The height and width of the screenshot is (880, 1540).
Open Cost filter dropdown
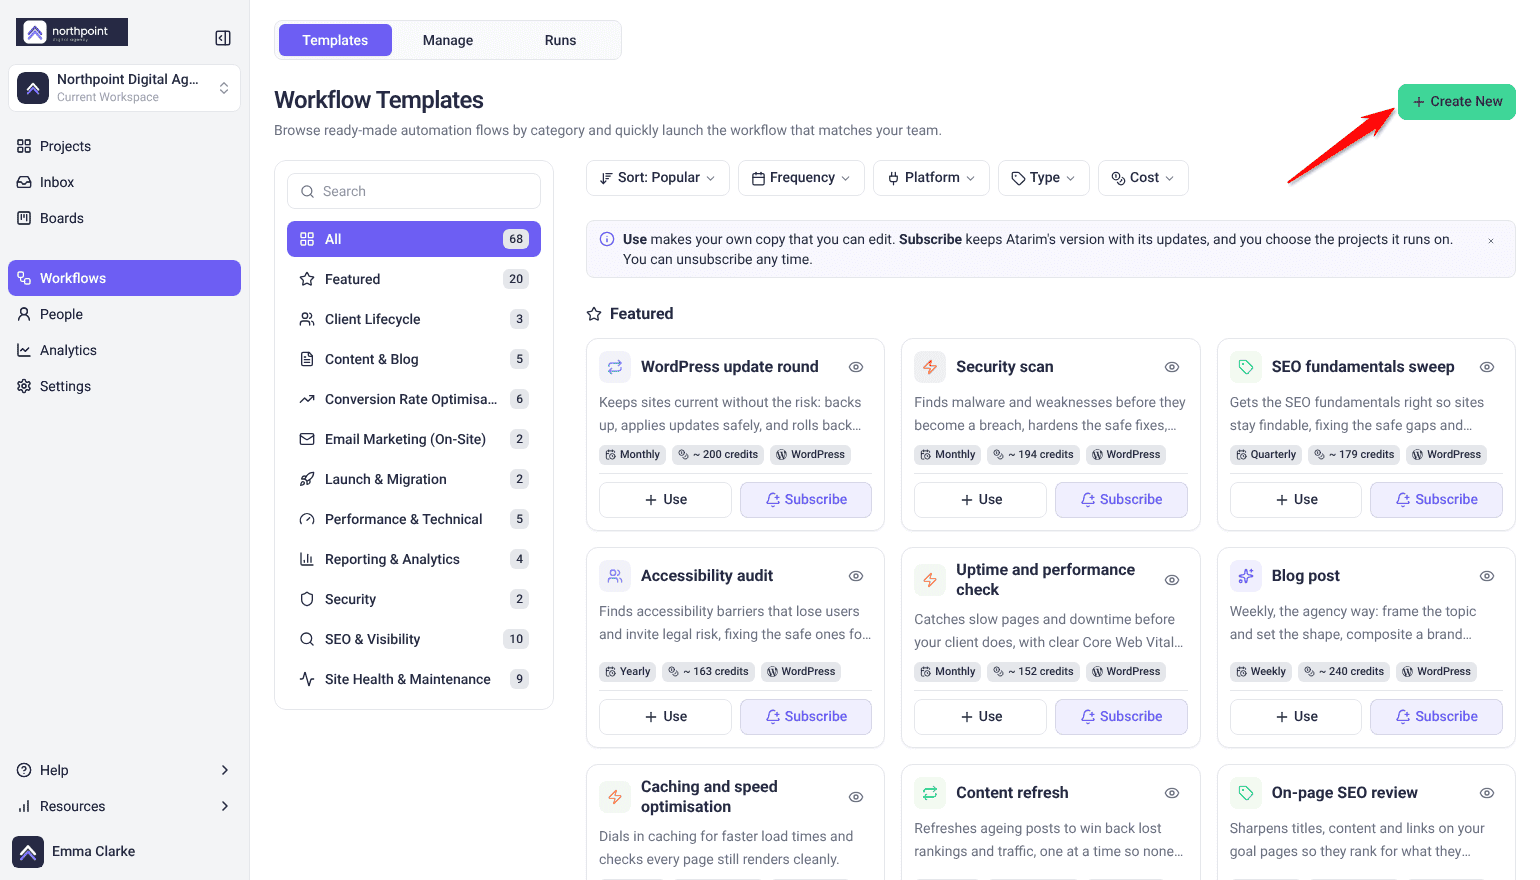(1143, 178)
